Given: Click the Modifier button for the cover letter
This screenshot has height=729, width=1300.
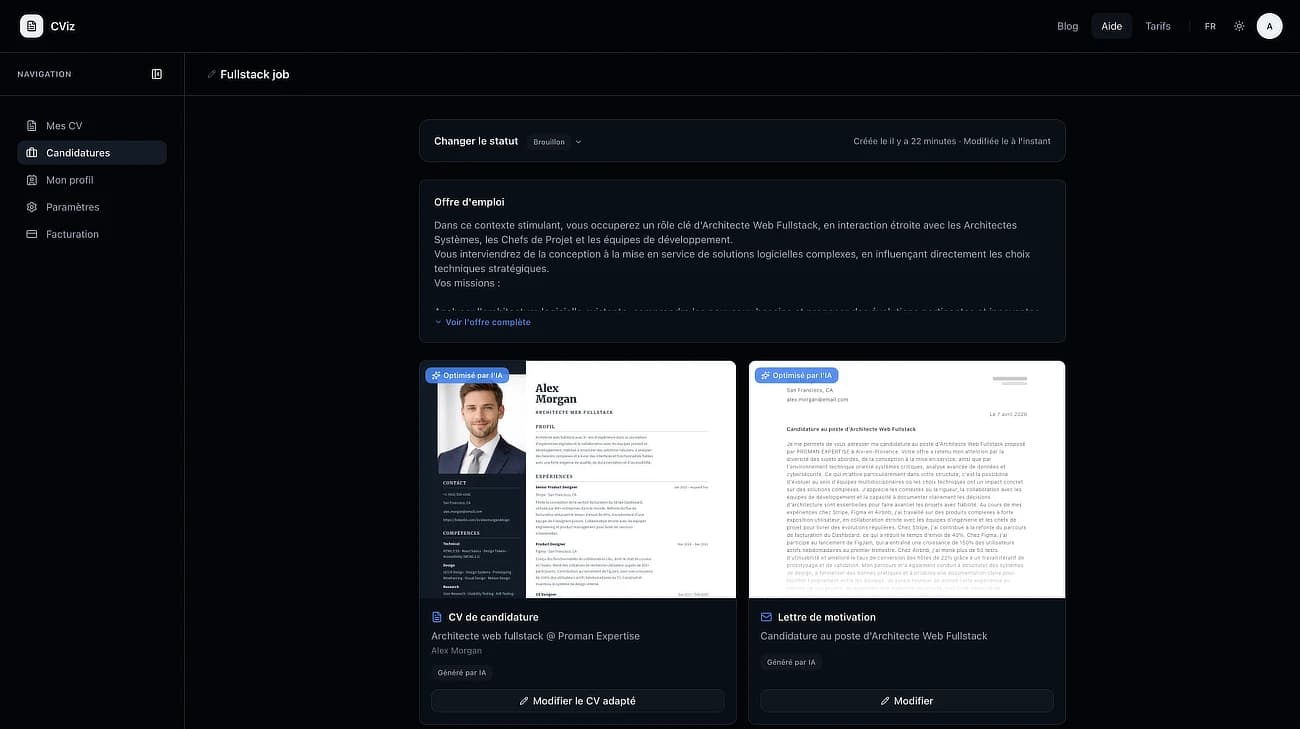Looking at the screenshot, I should 907,701.
